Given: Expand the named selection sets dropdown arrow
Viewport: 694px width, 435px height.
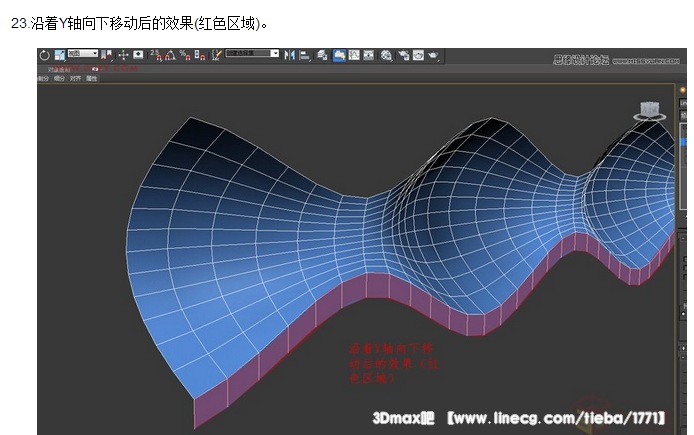Looking at the screenshot, I should [x=275, y=54].
